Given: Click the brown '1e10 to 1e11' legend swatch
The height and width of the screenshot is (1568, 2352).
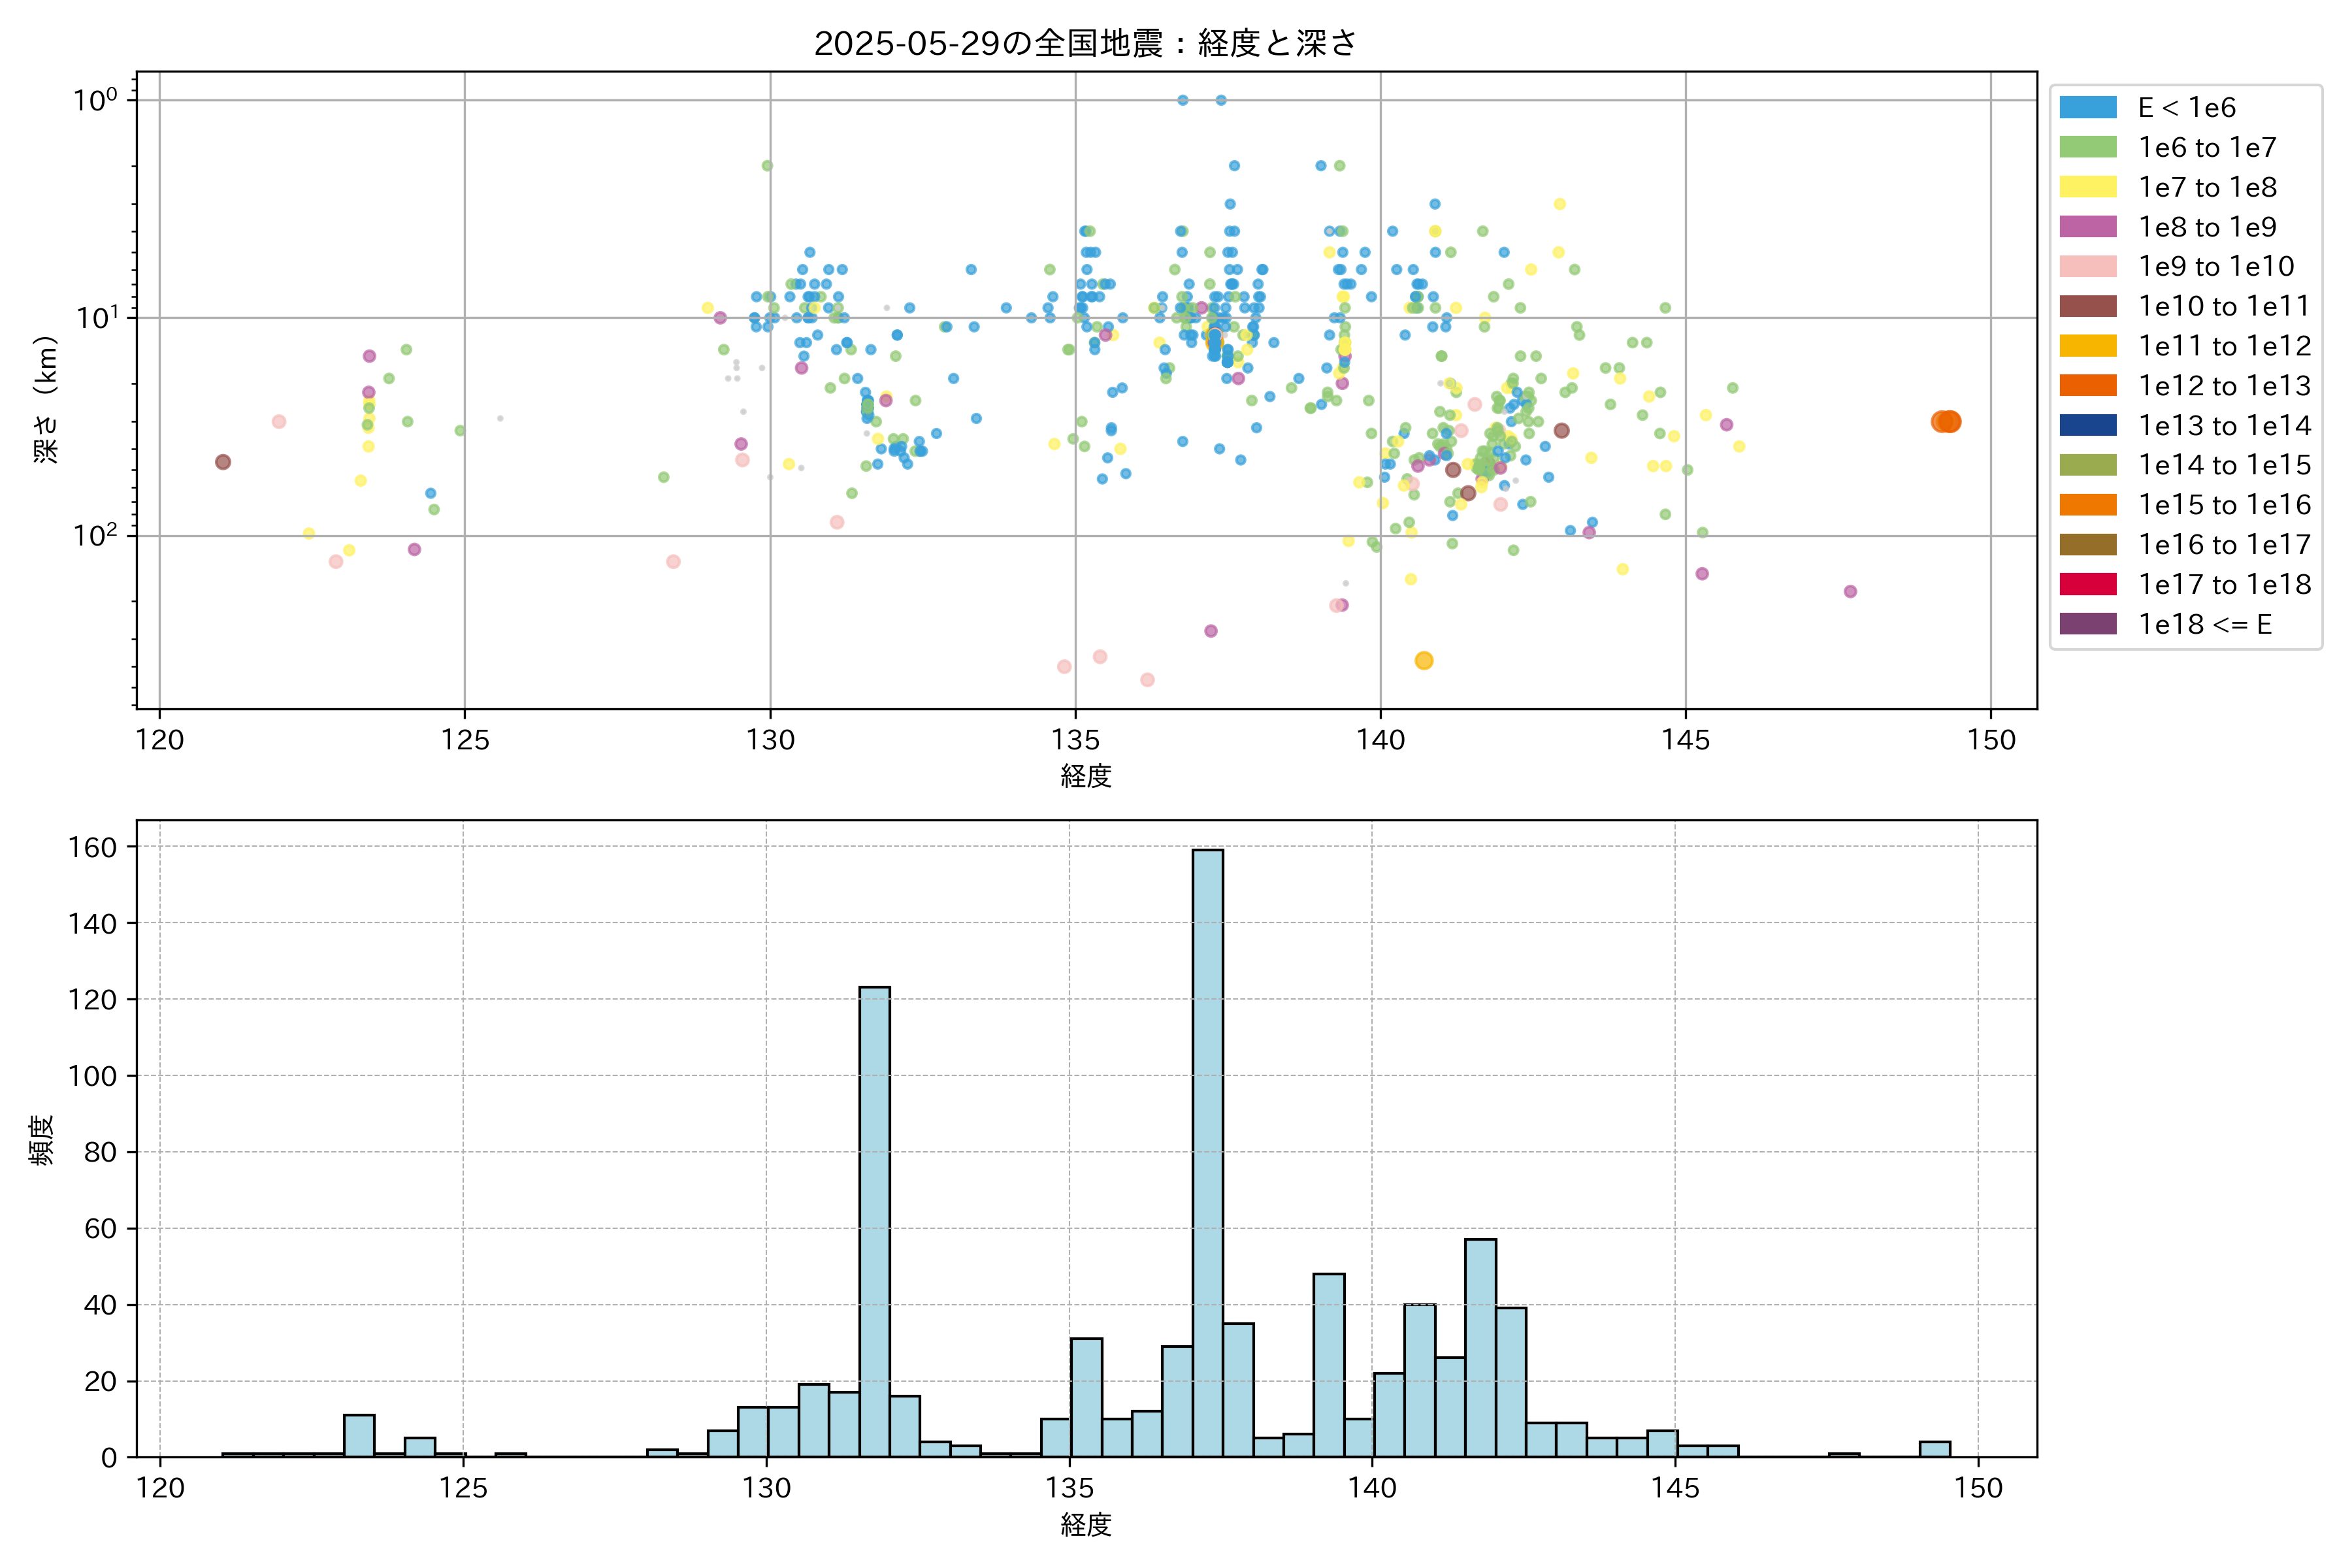Looking at the screenshot, I should pos(2087,306).
